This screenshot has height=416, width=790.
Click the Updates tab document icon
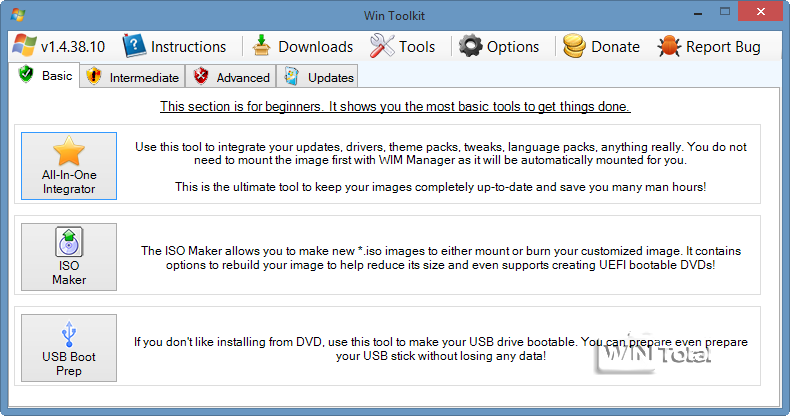[291, 77]
